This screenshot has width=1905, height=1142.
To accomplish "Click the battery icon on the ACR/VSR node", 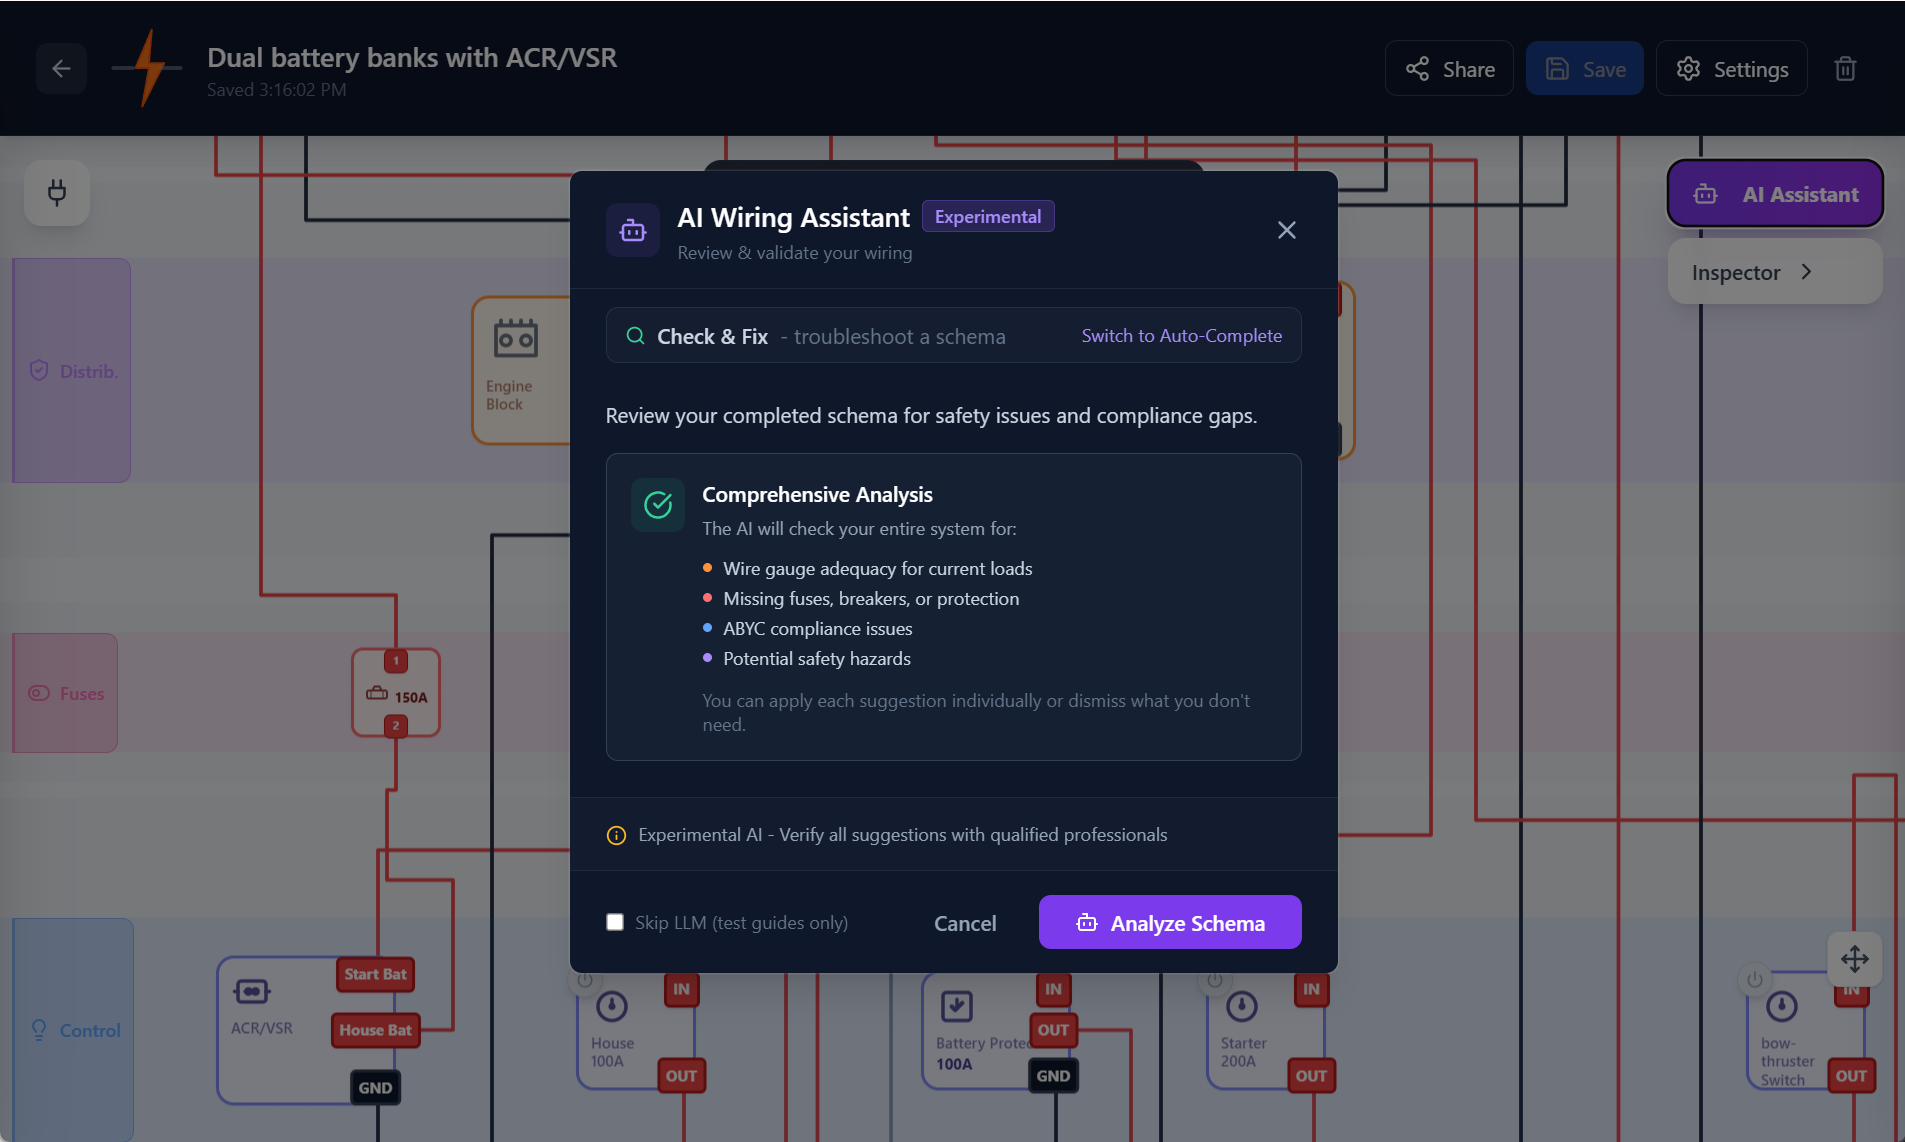I will click(253, 990).
